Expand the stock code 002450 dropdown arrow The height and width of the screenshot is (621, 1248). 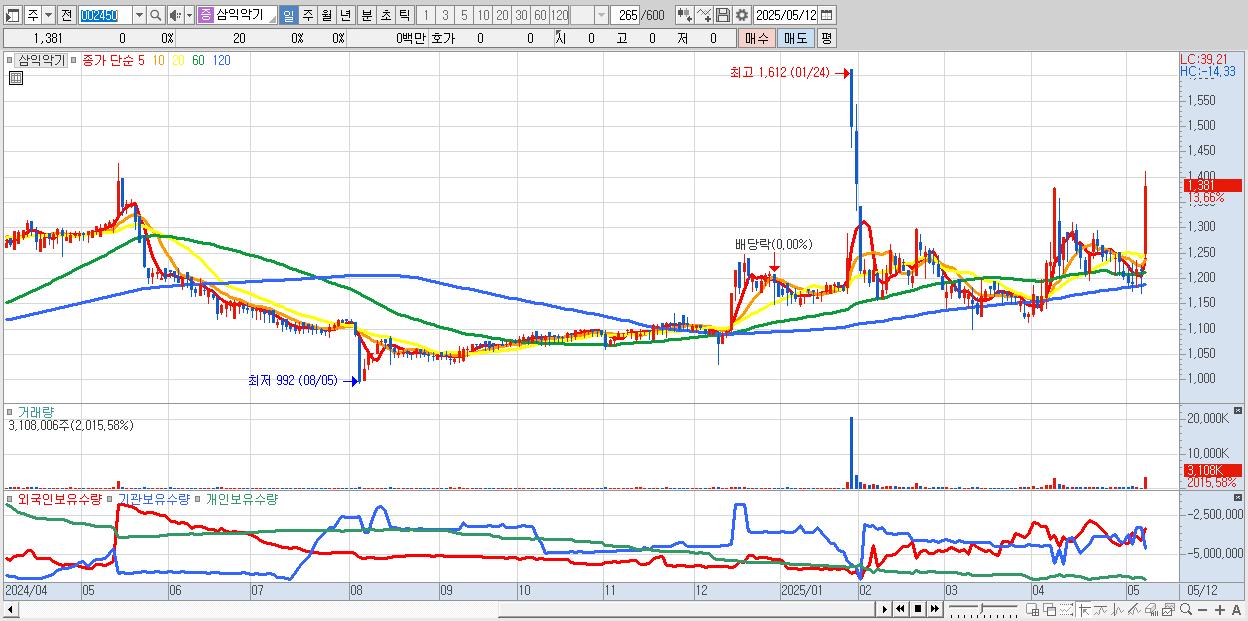point(139,15)
